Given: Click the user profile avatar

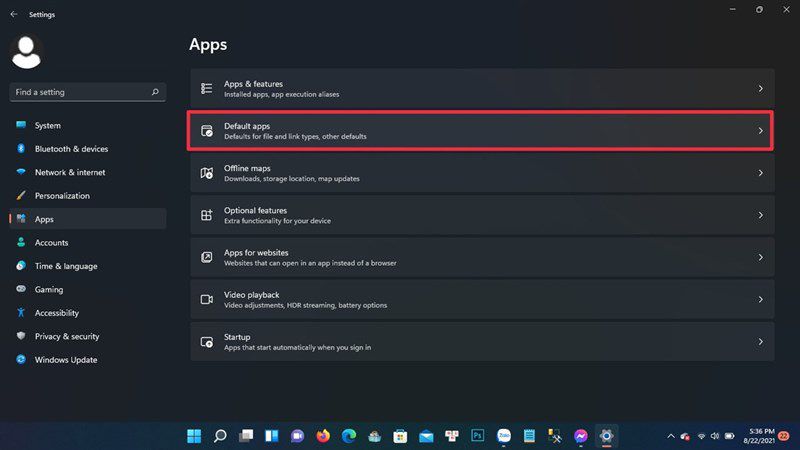Looking at the screenshot, I should click(x=26, y=52).
